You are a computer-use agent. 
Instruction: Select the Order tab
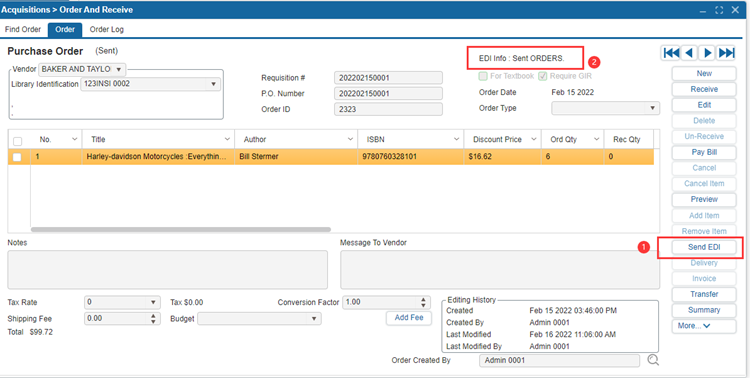coord(65,29)
